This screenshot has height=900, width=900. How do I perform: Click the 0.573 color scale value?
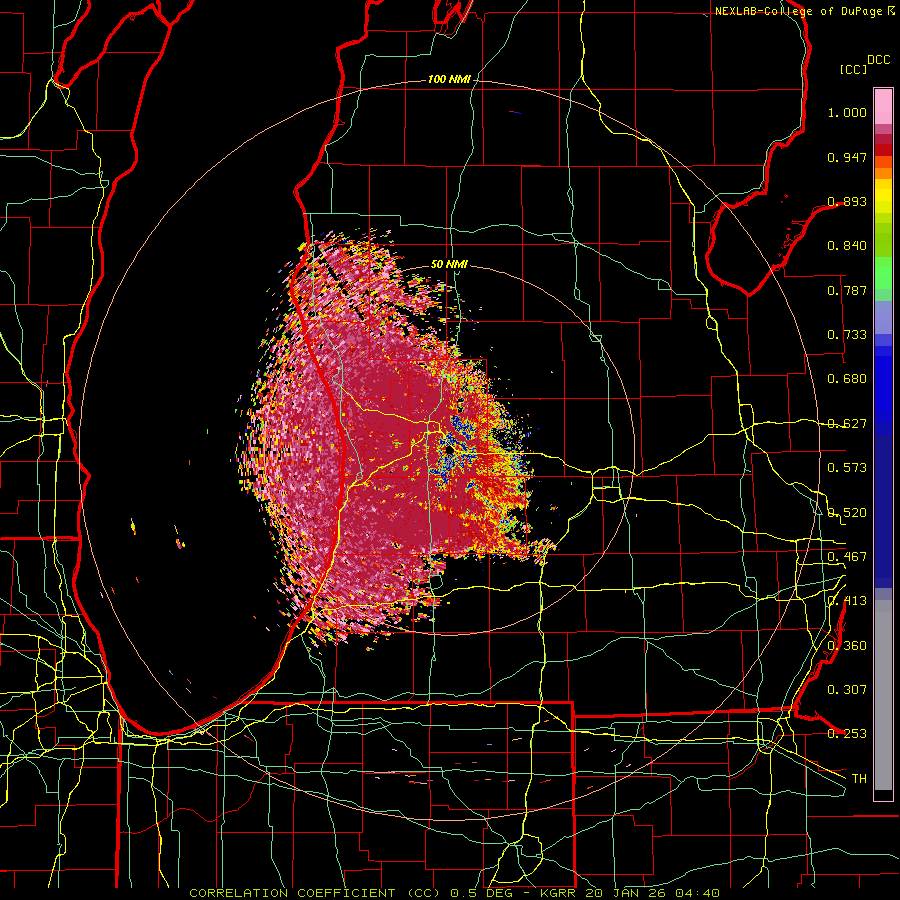847,468
